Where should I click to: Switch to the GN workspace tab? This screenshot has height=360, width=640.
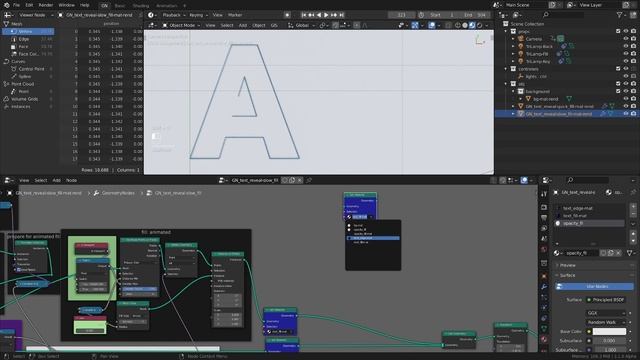104,6
